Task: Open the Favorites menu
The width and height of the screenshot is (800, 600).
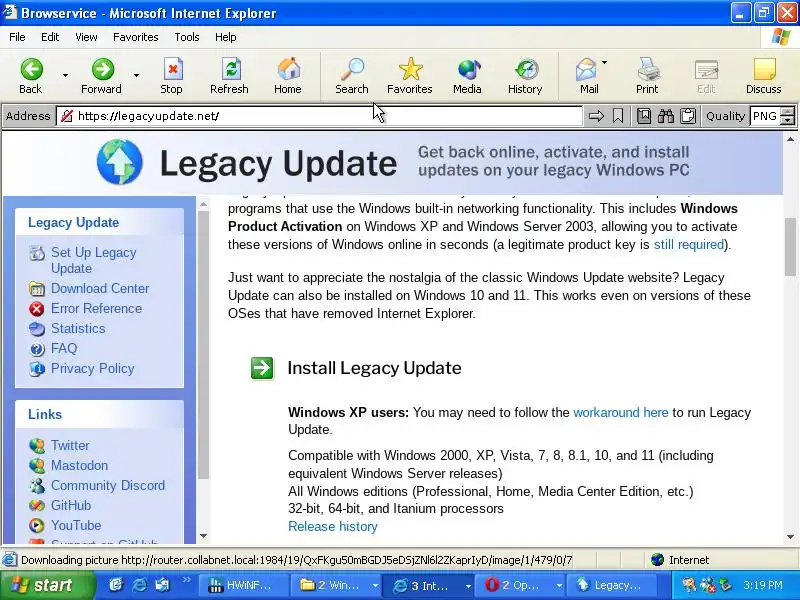Action: (136, 37)
